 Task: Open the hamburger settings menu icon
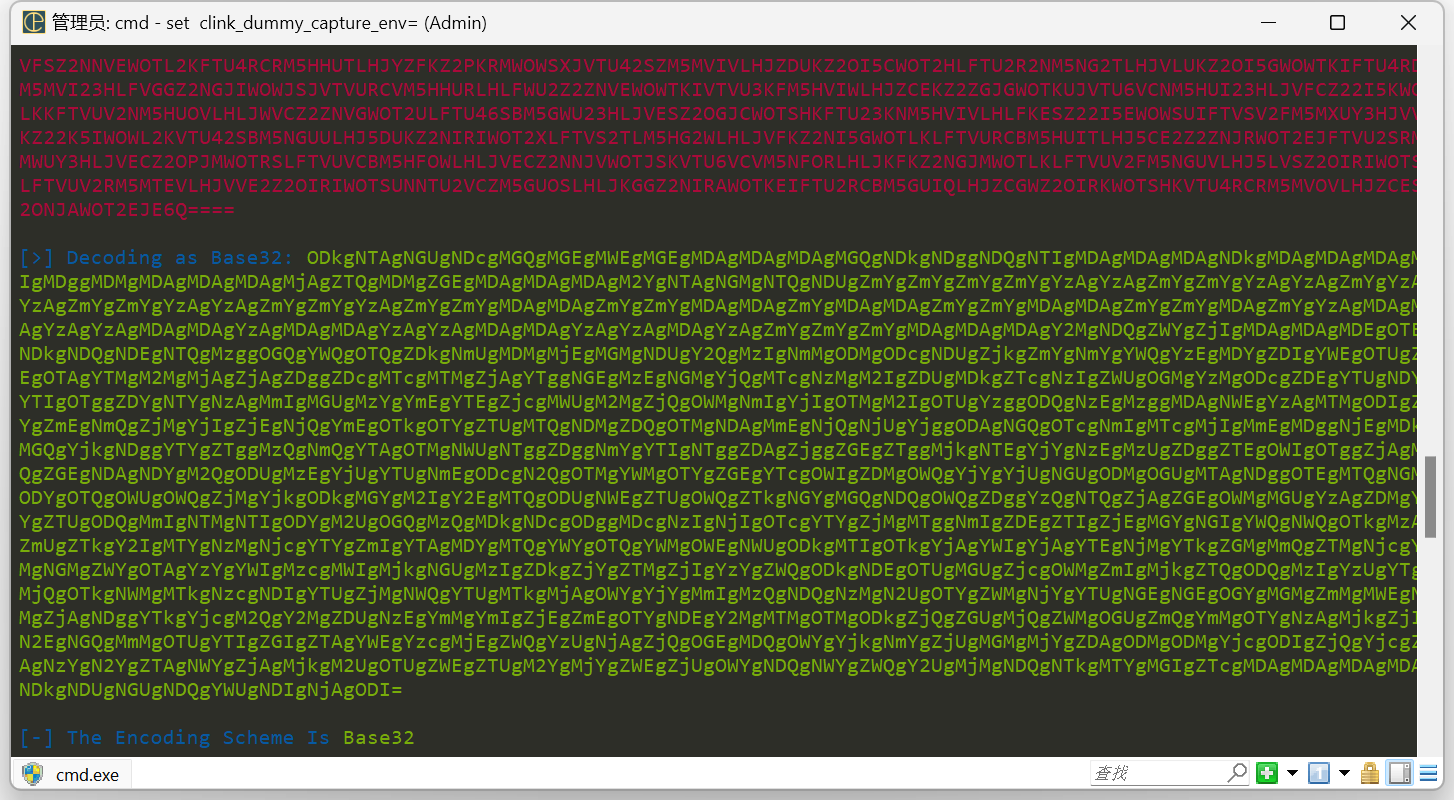1428,773
